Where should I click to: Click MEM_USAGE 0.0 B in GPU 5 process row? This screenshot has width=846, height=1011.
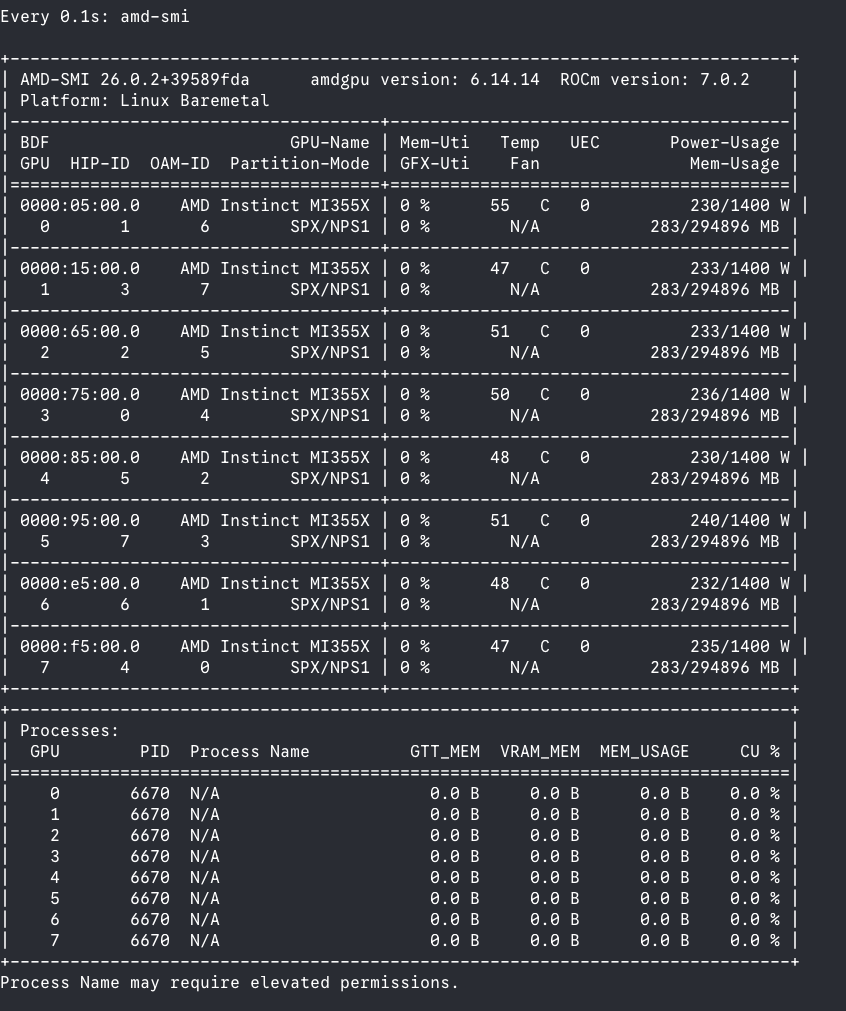664,899
